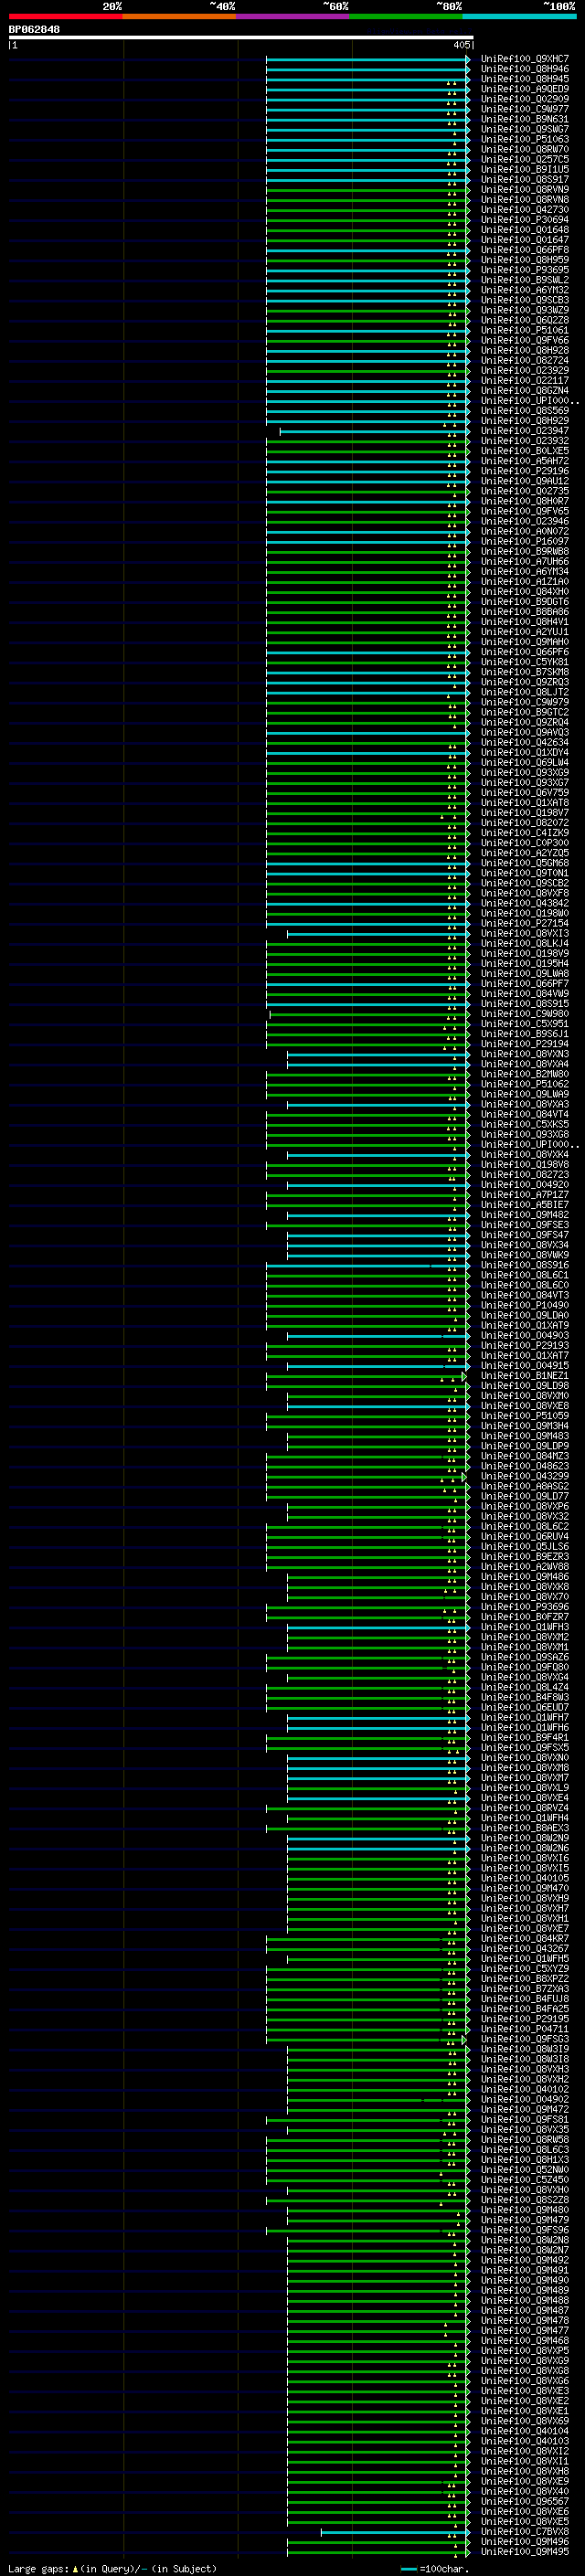The image size is (585, 2576).
Task: Open the hit UniRef100_A9QED9
Action: [524, 89]
